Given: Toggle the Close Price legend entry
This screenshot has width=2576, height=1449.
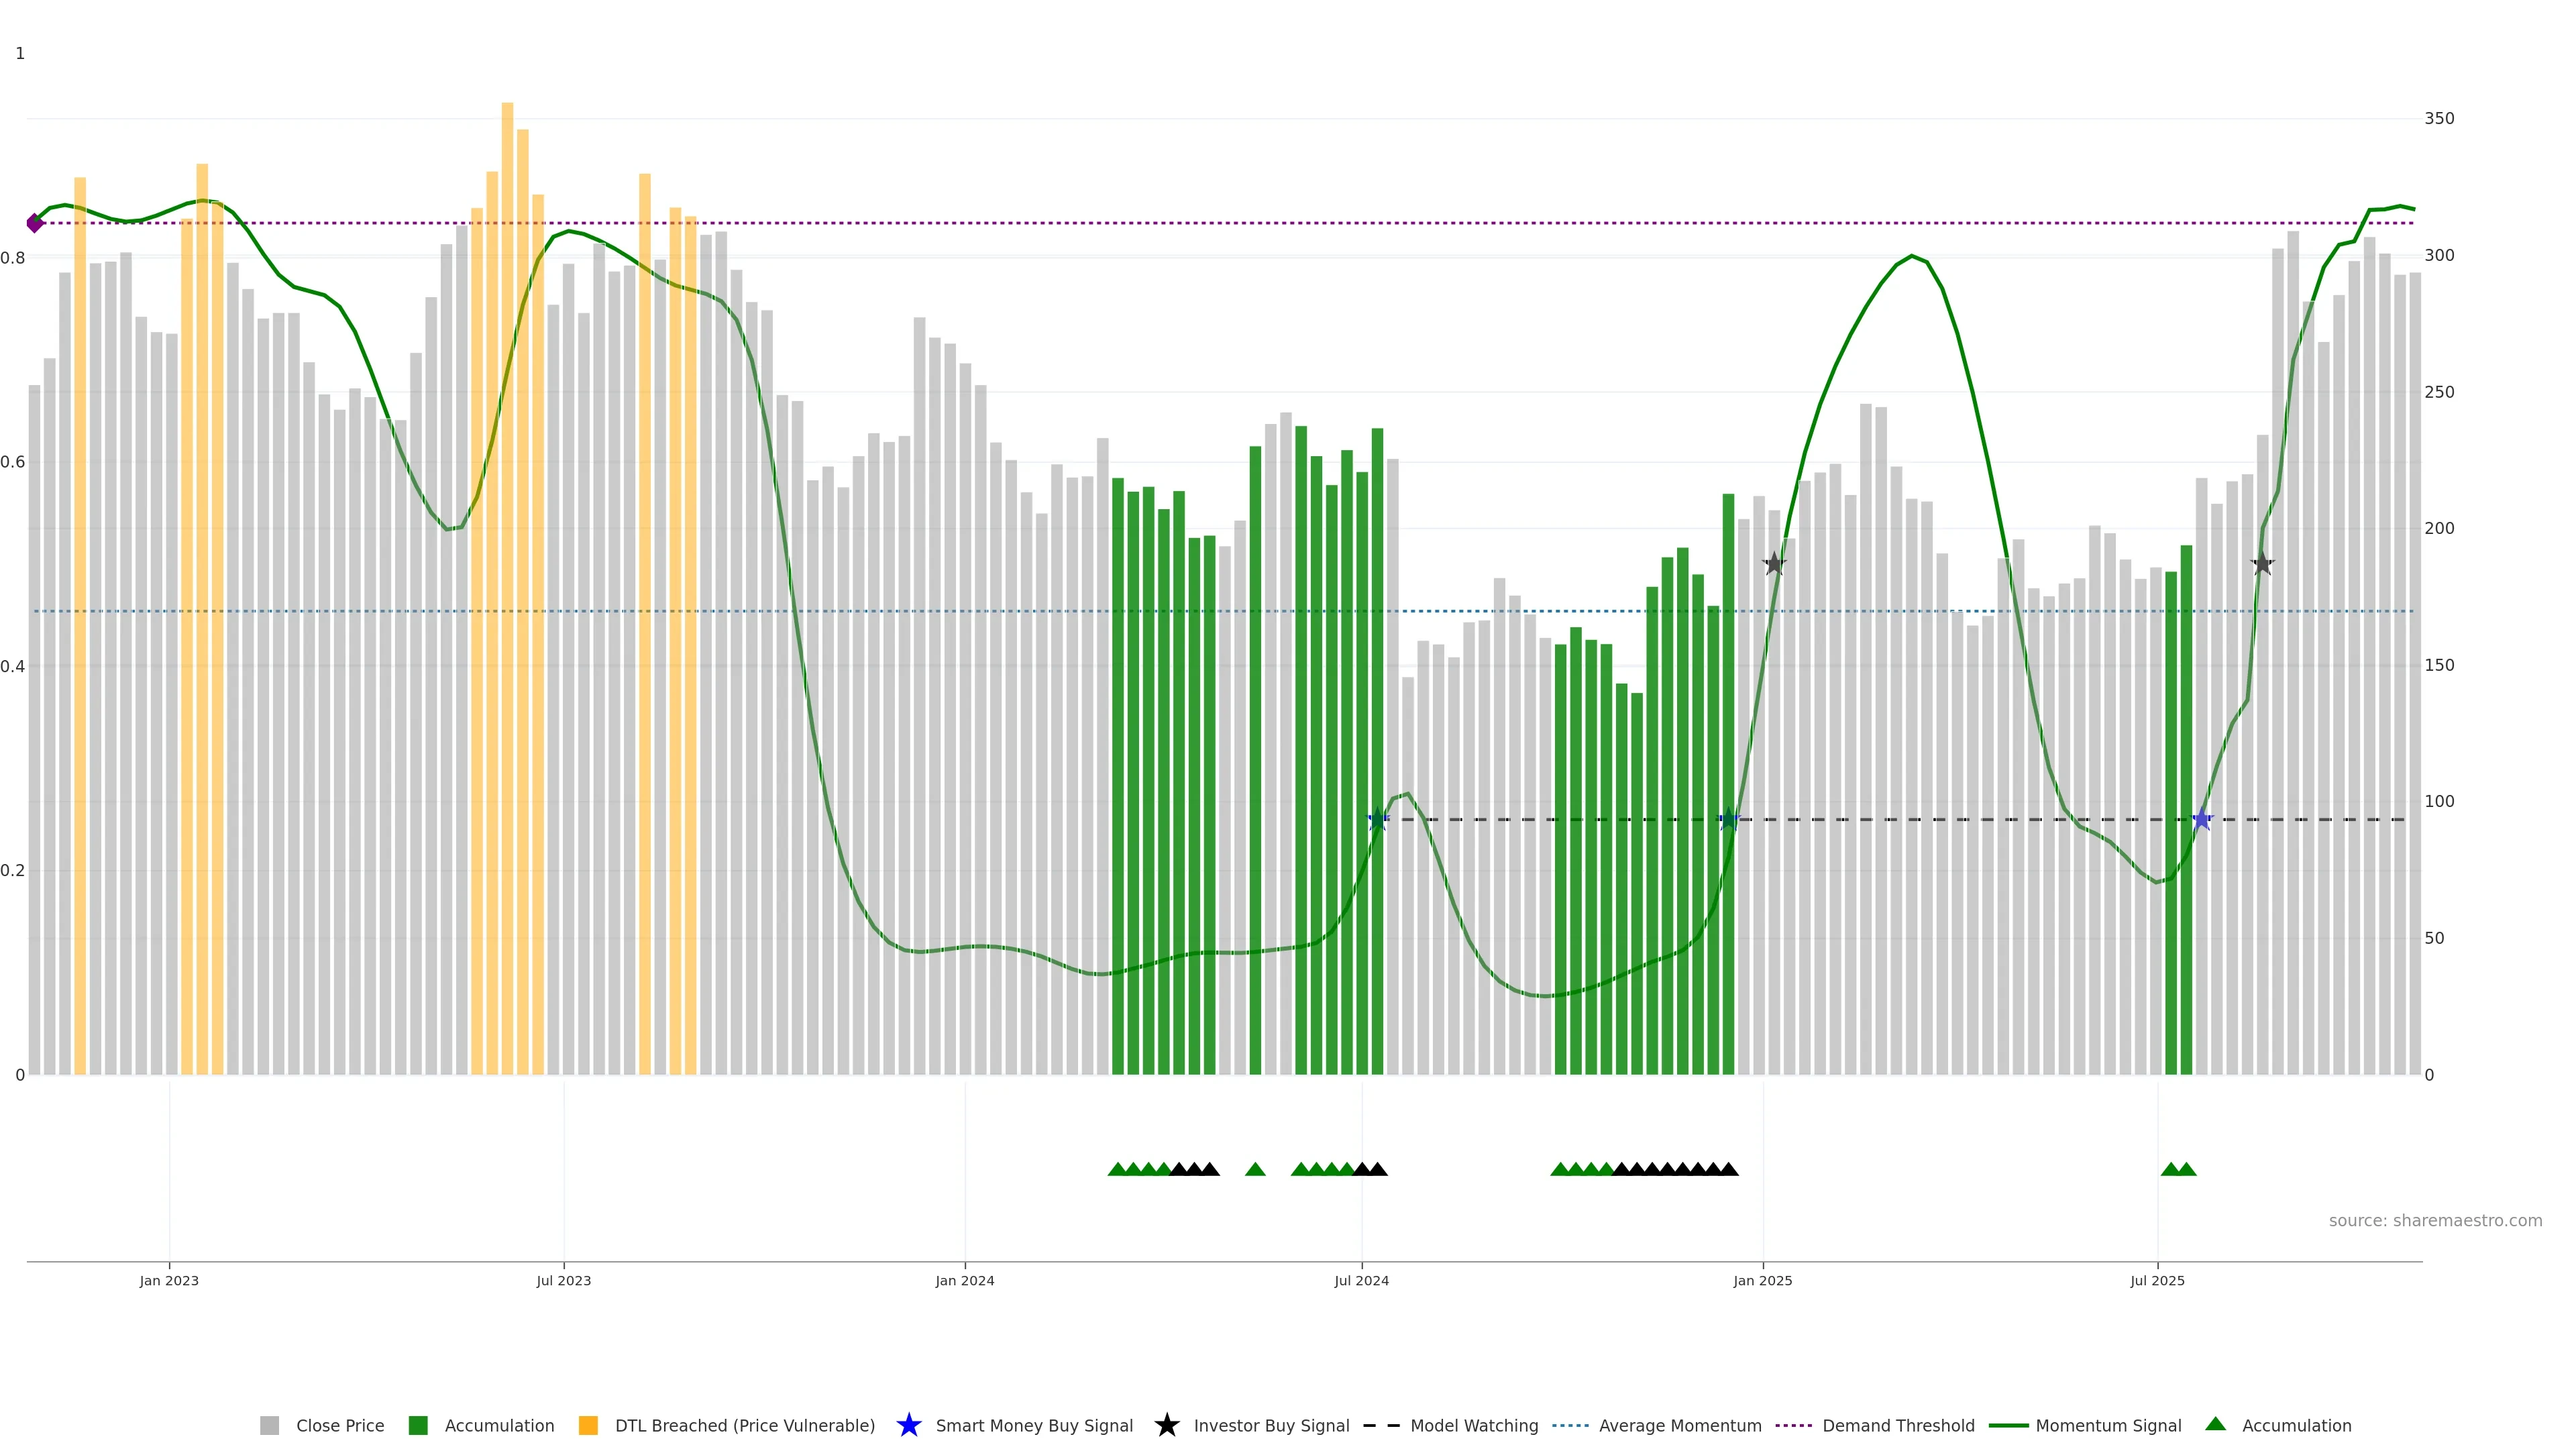Looking at the screenshot, I should pyautogui.click(x=339, y=1426).
